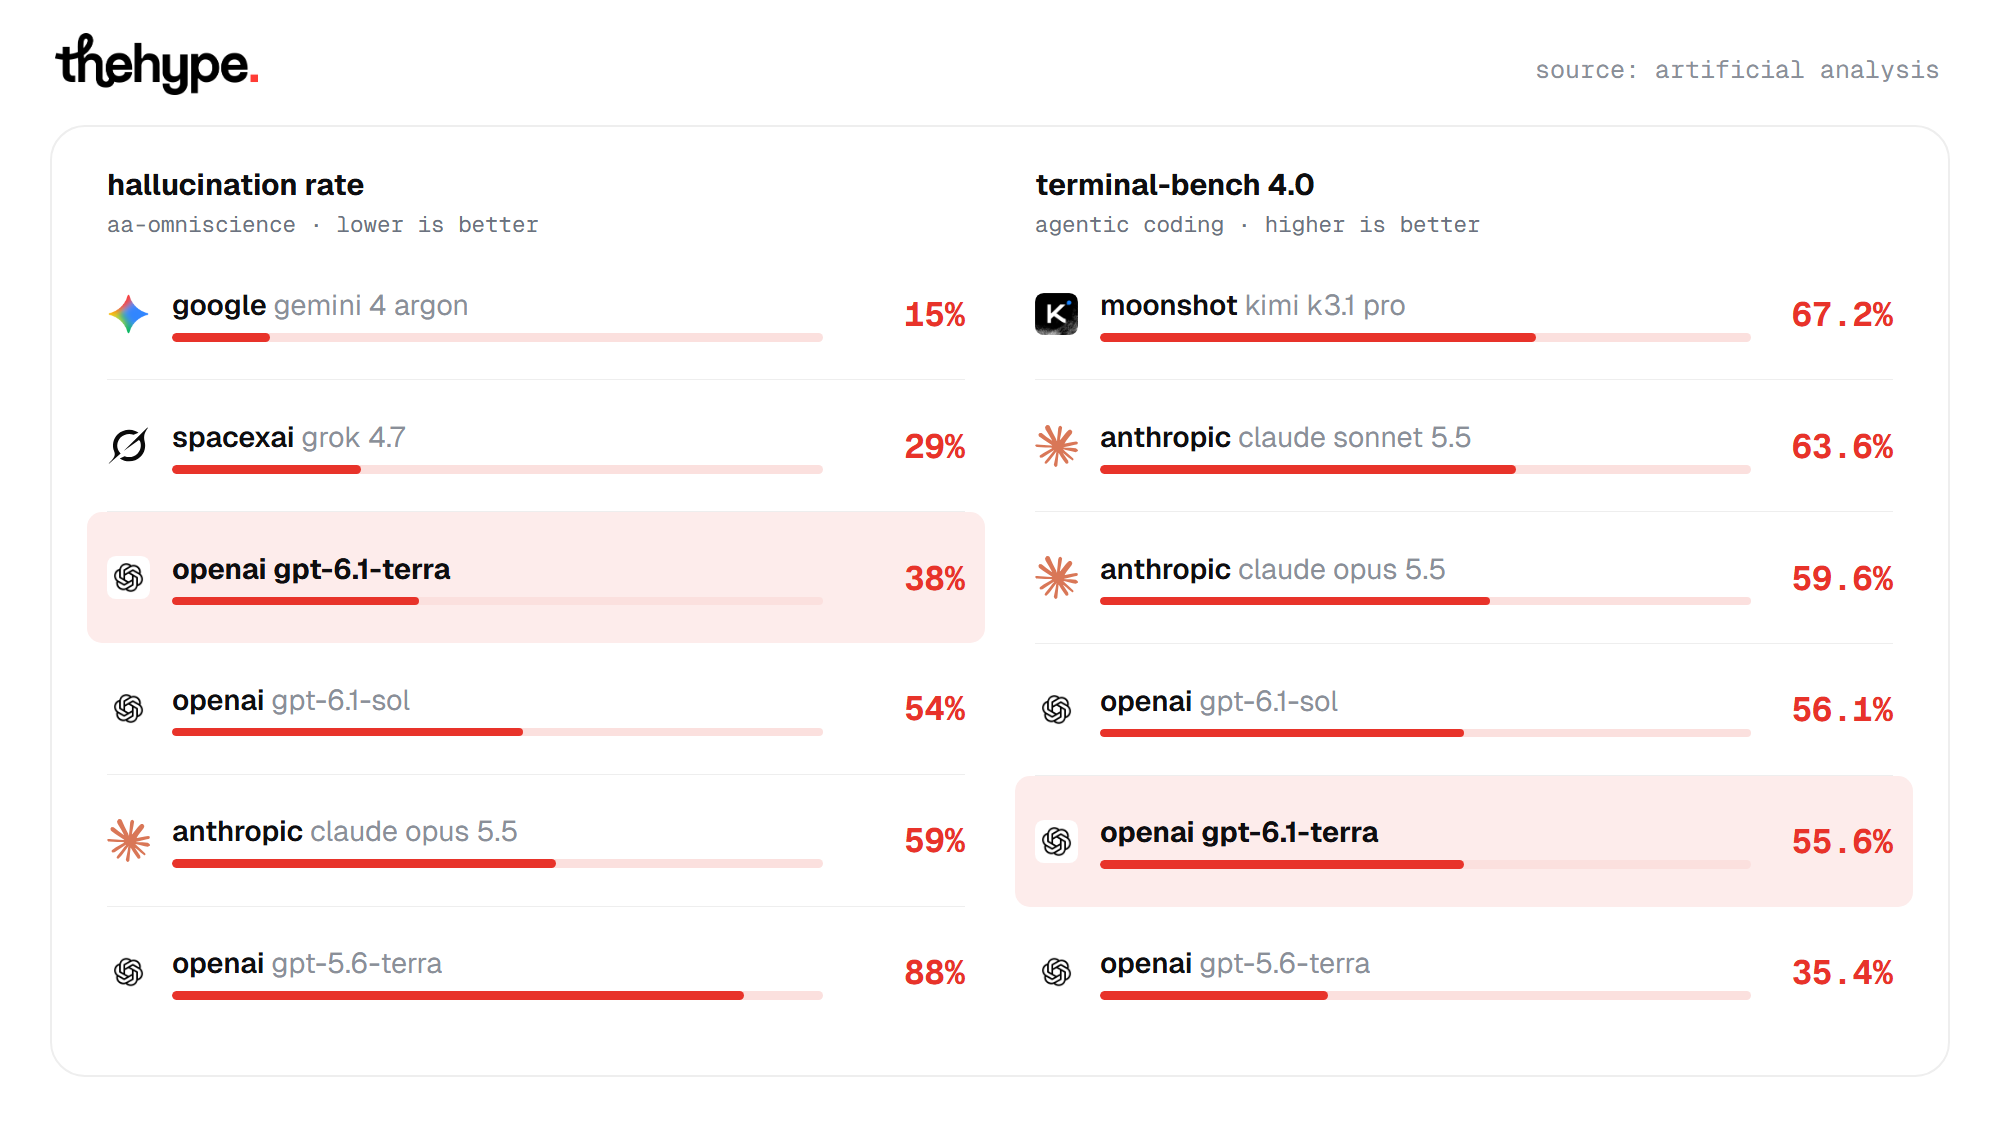Click the 67.2% terminal-bench score

(1842, 315)
